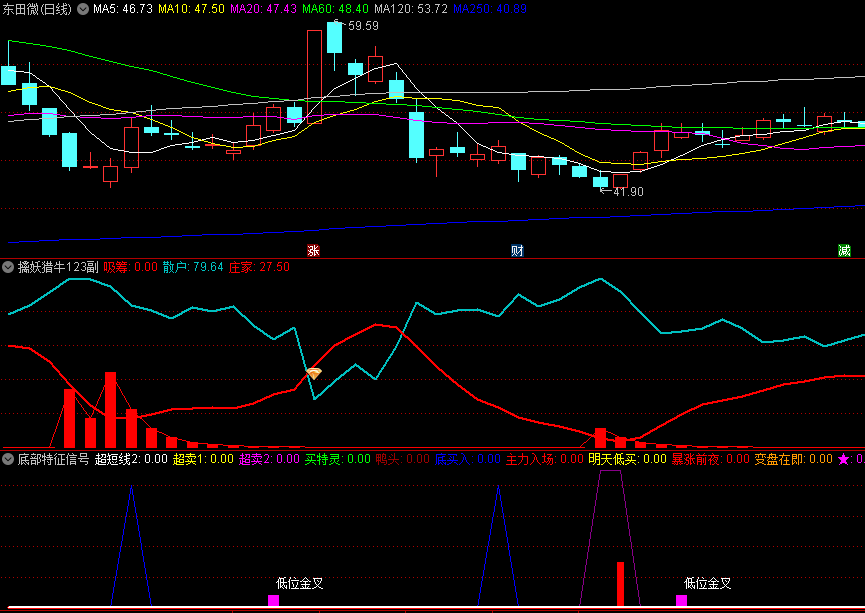Open dropdown beside 底部特征信号 indicator
The width and height of the screenshot is (865, 613).
(x=8, y=459)
